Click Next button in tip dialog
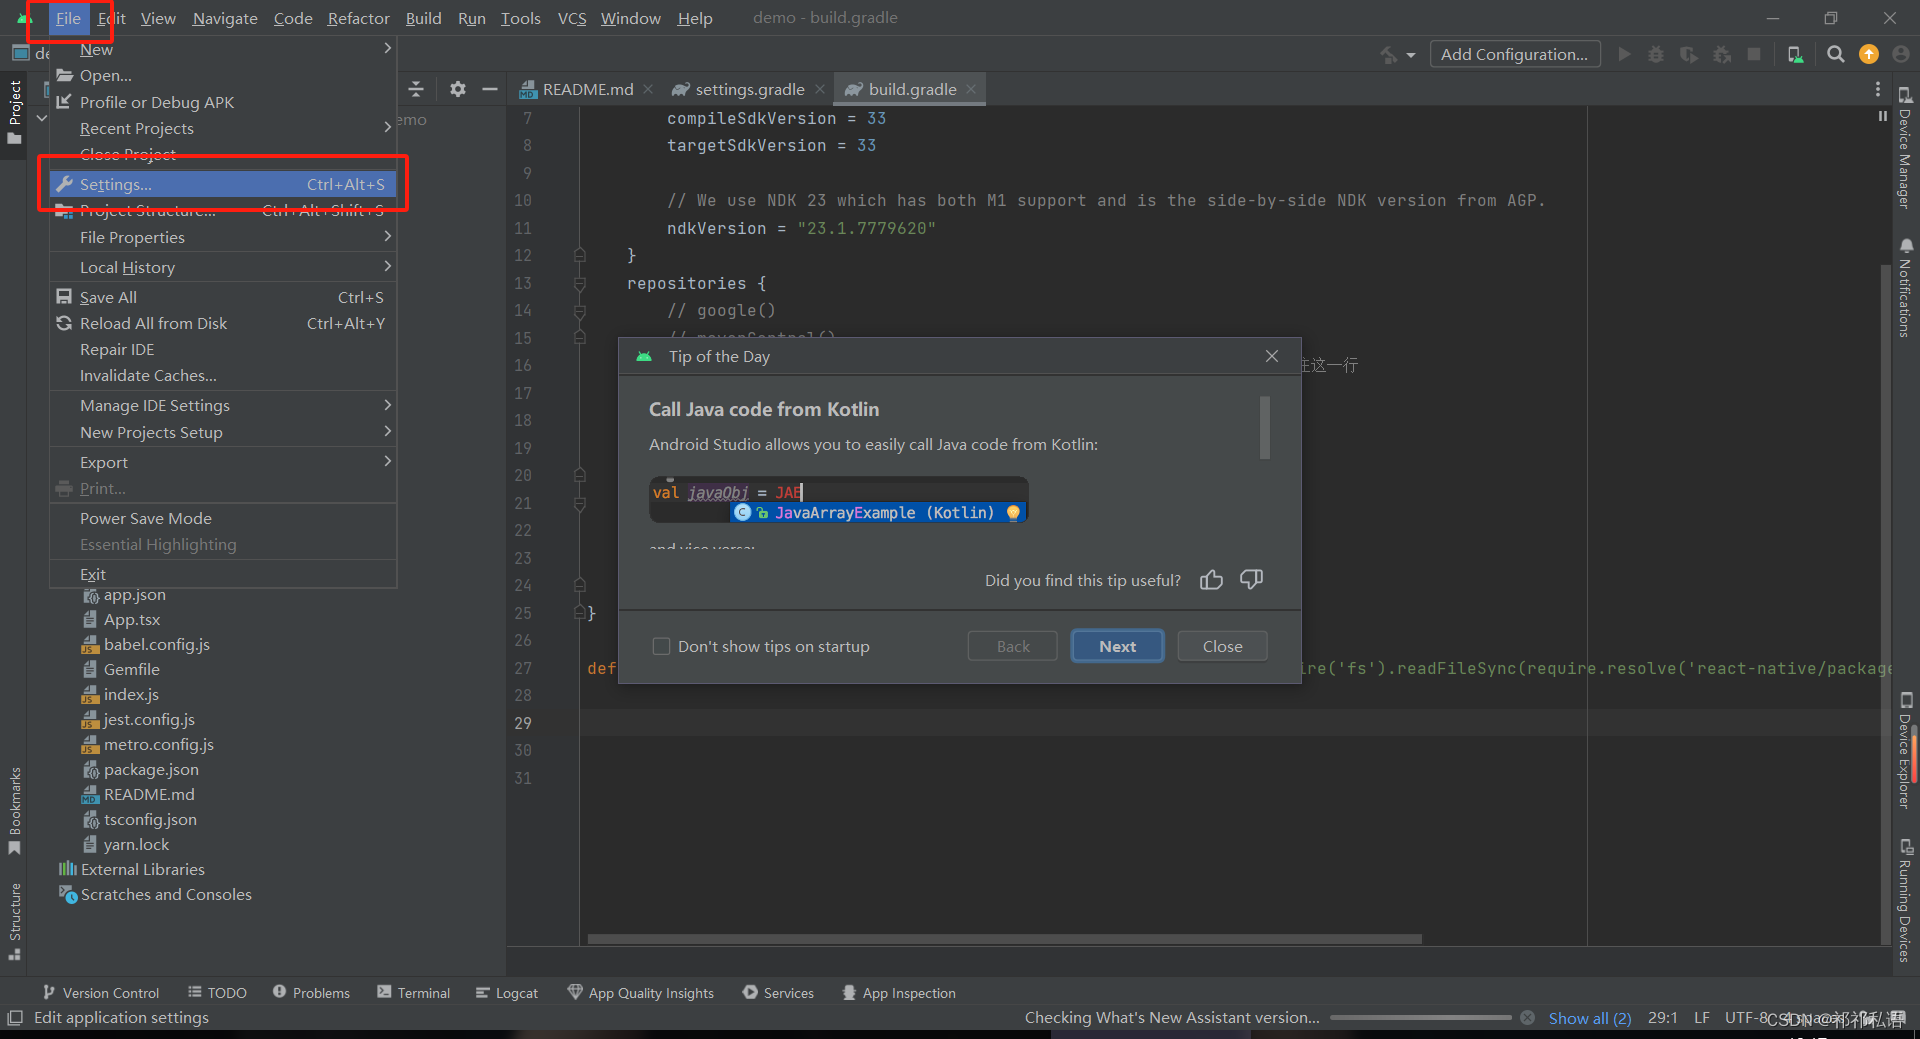Image resolution: width=1920 pixels, height=1039 pixels. 1117,646
